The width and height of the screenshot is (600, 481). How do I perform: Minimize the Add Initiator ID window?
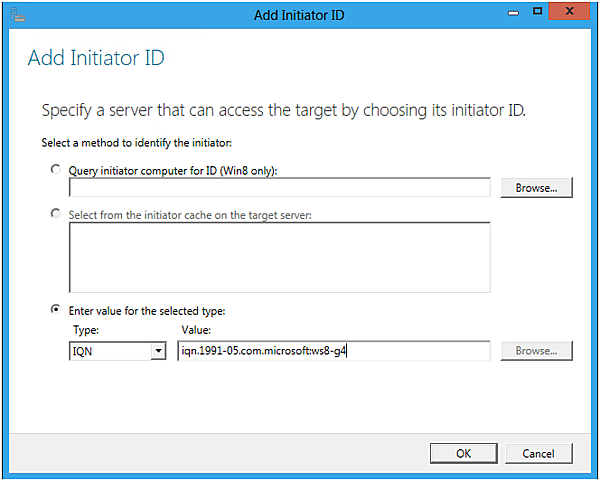(x=514, y=12)
